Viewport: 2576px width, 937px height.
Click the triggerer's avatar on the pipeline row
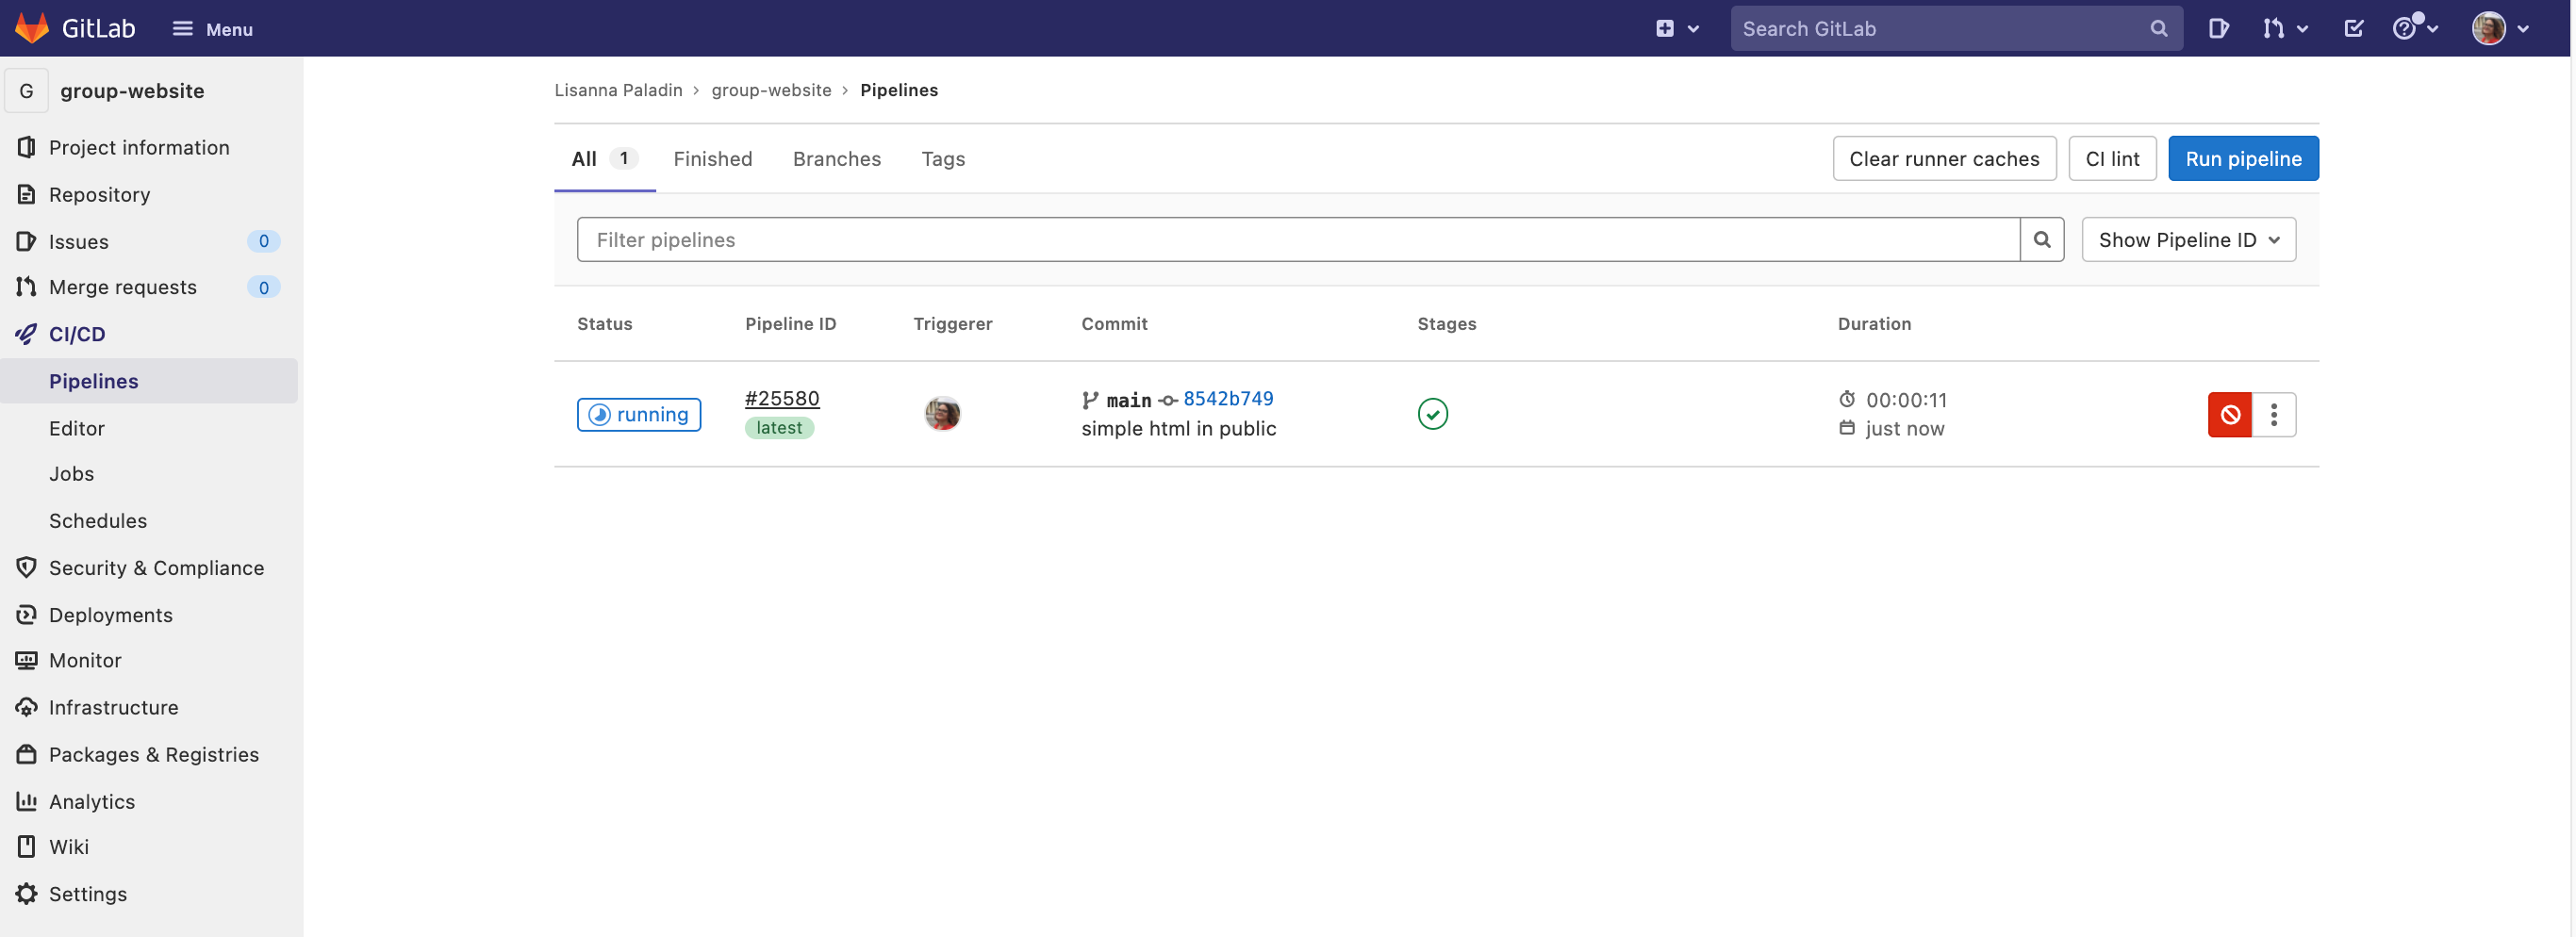(x=941, y=413)
